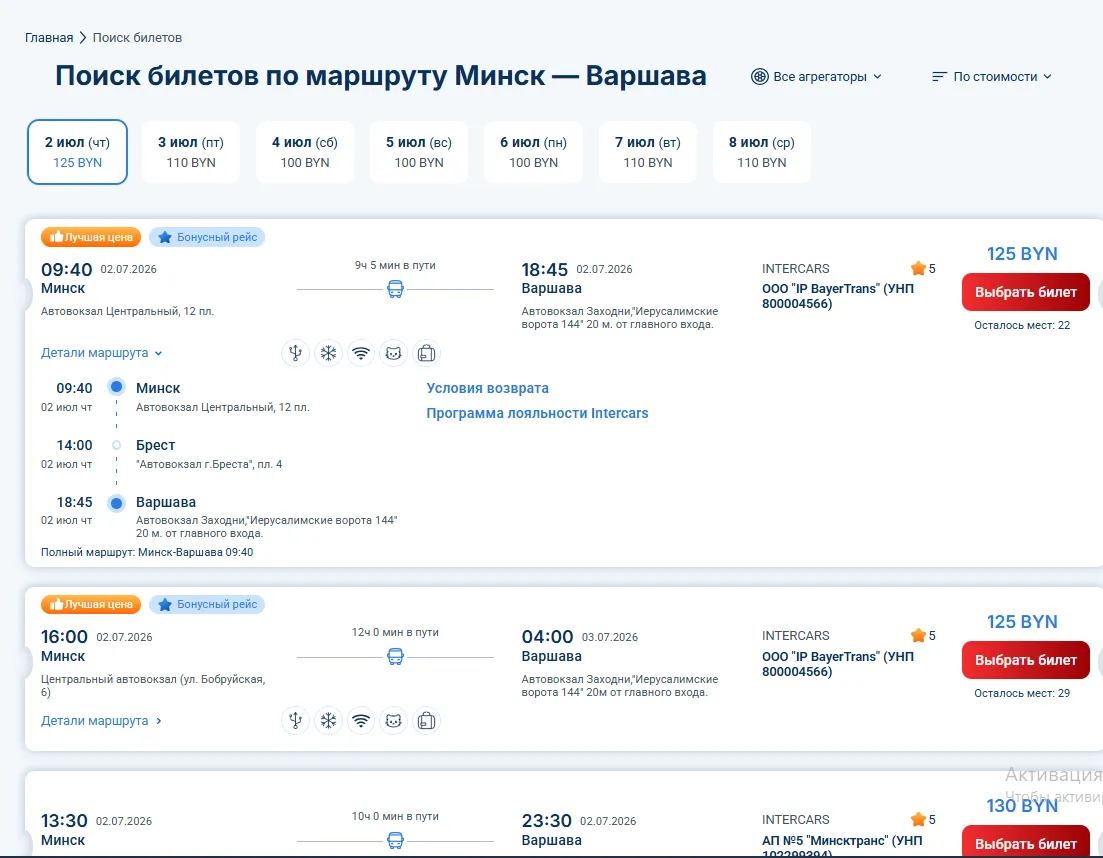
Task: Select the 7 июл (вт) date tab
Action: tap(647, 152)
